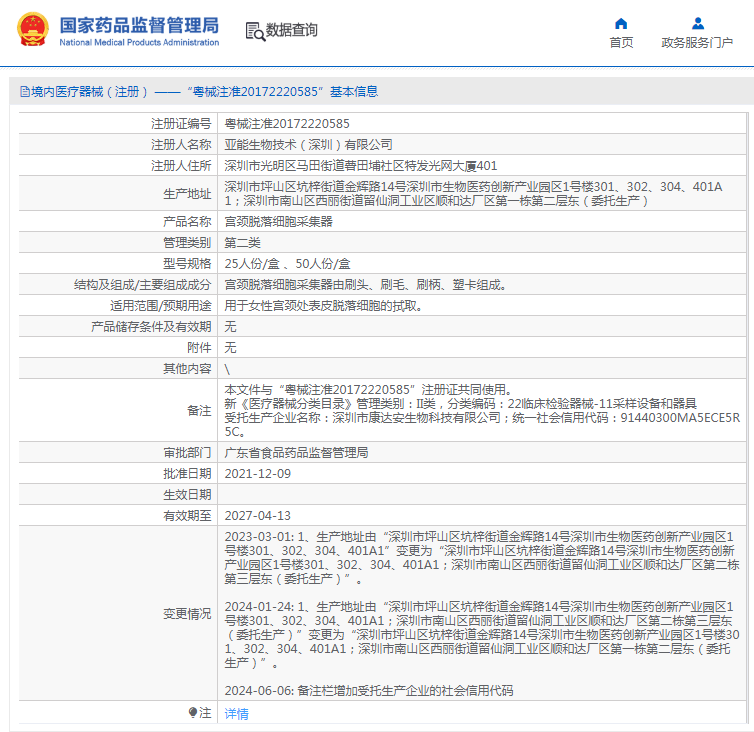Click the 有效期至 label

click(x=187, y=516)
